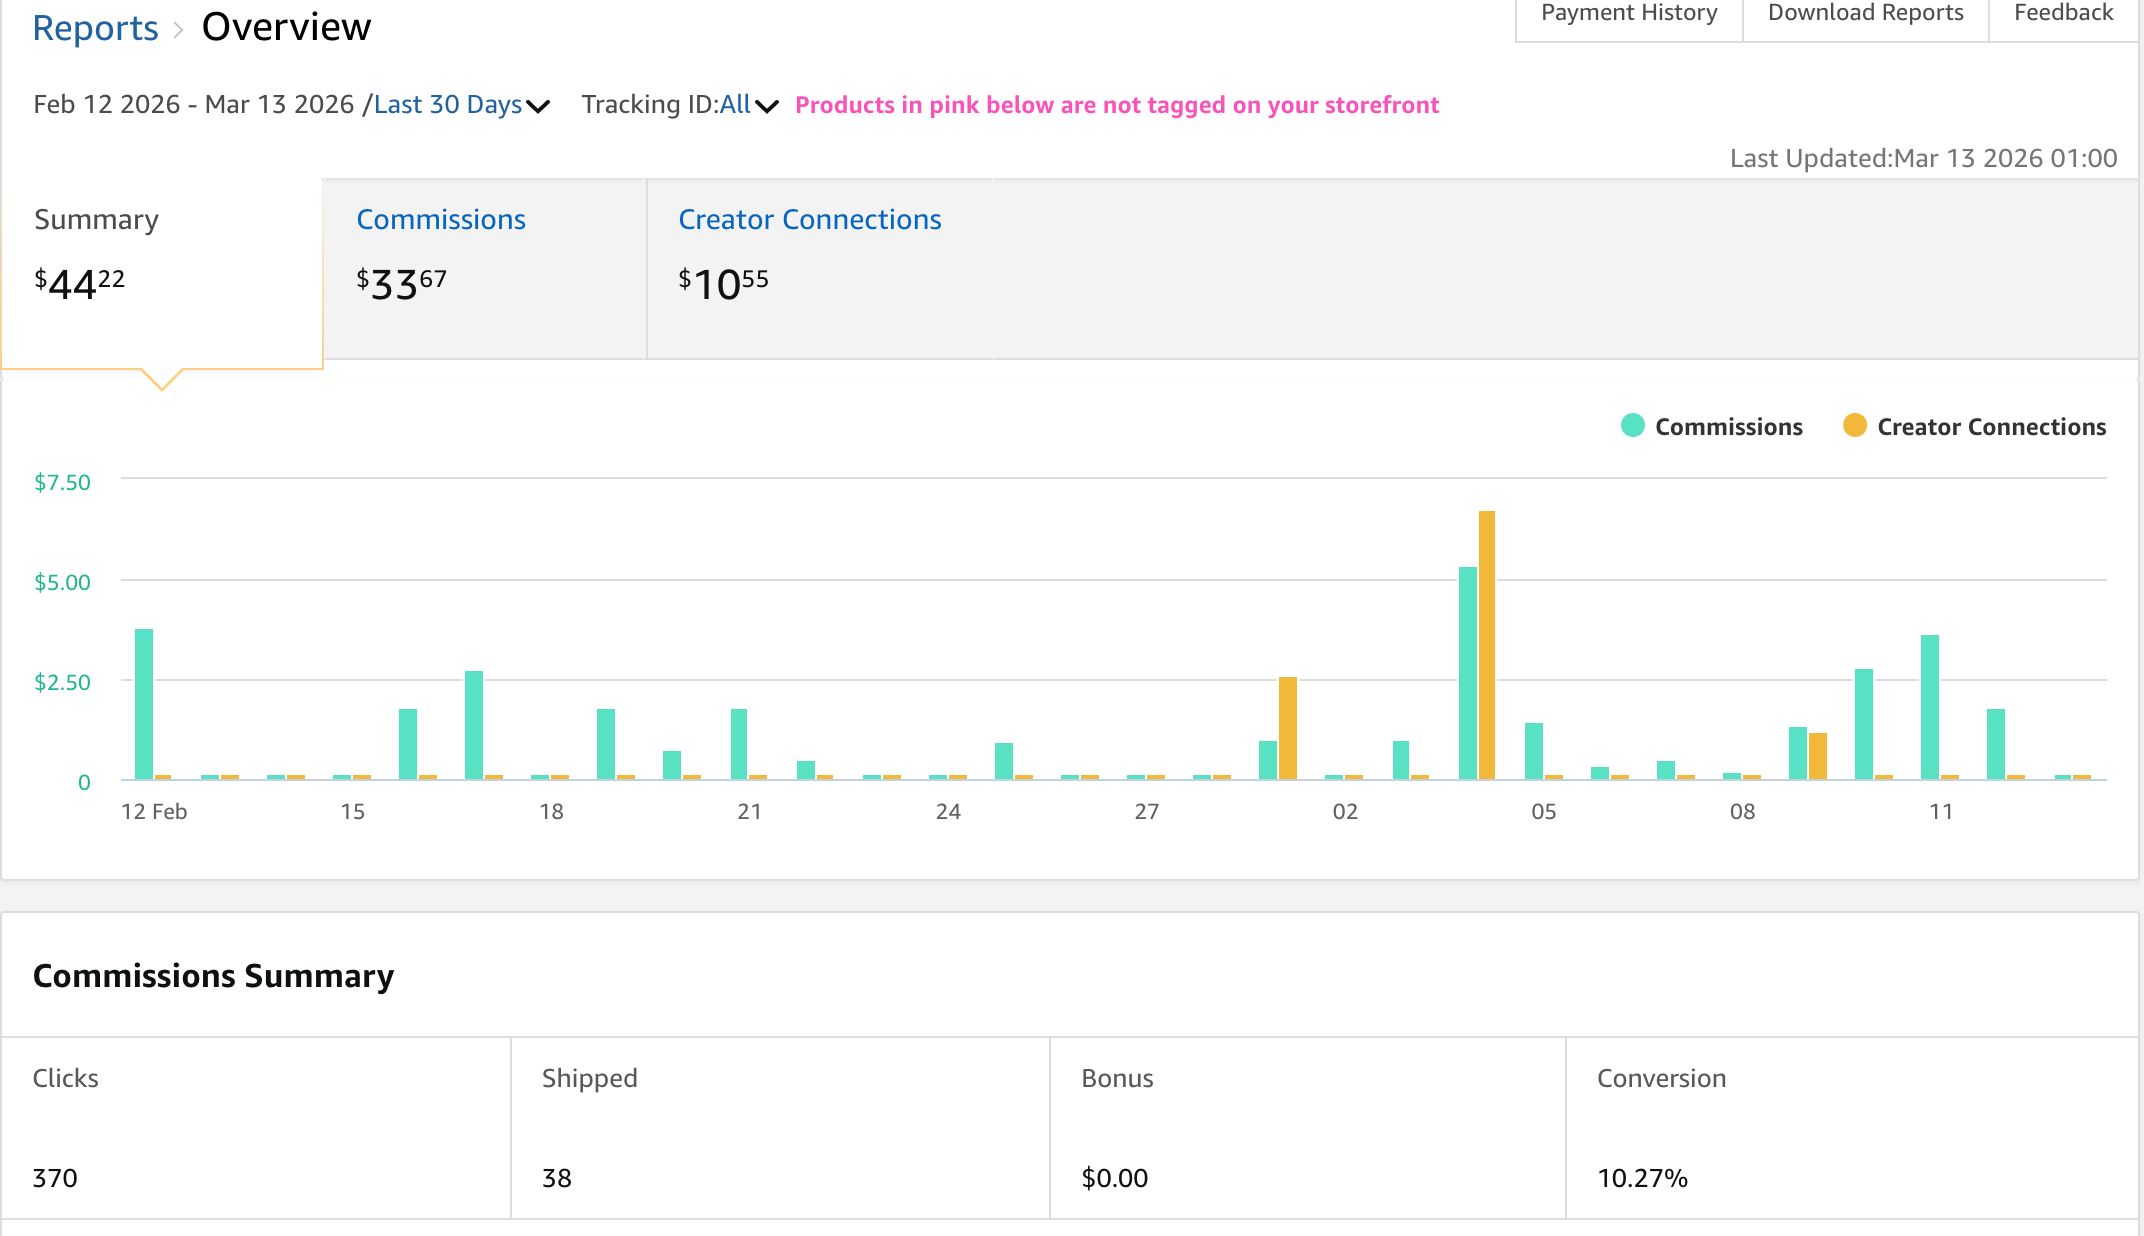Click the tallest orange Creator Connections bar
The height and width of the screenshot is (1236, 2144).
1487,645
